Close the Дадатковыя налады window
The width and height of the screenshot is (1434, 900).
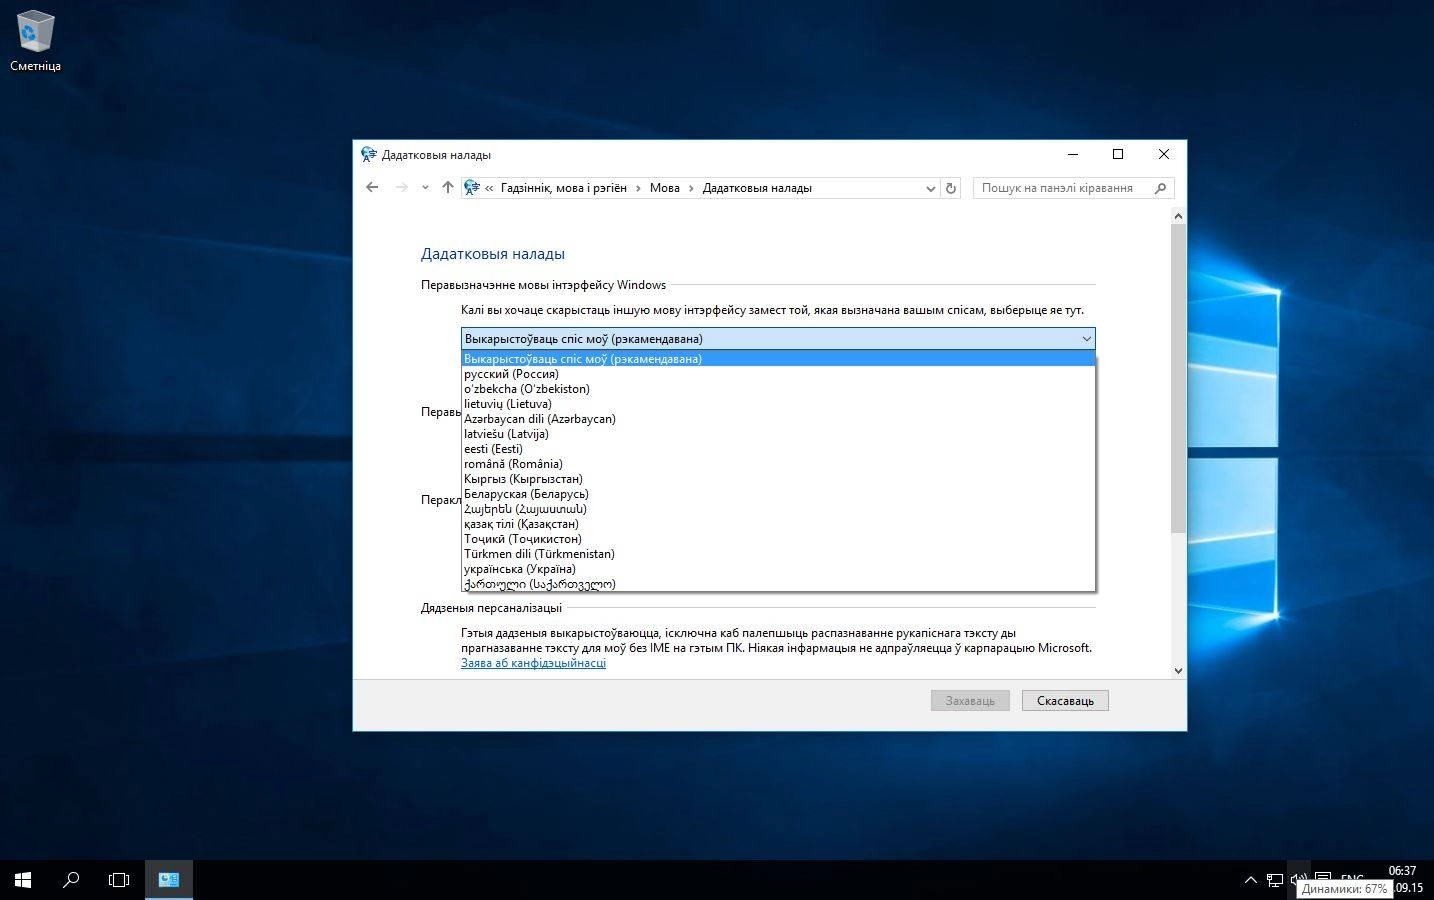(1164, 154)
